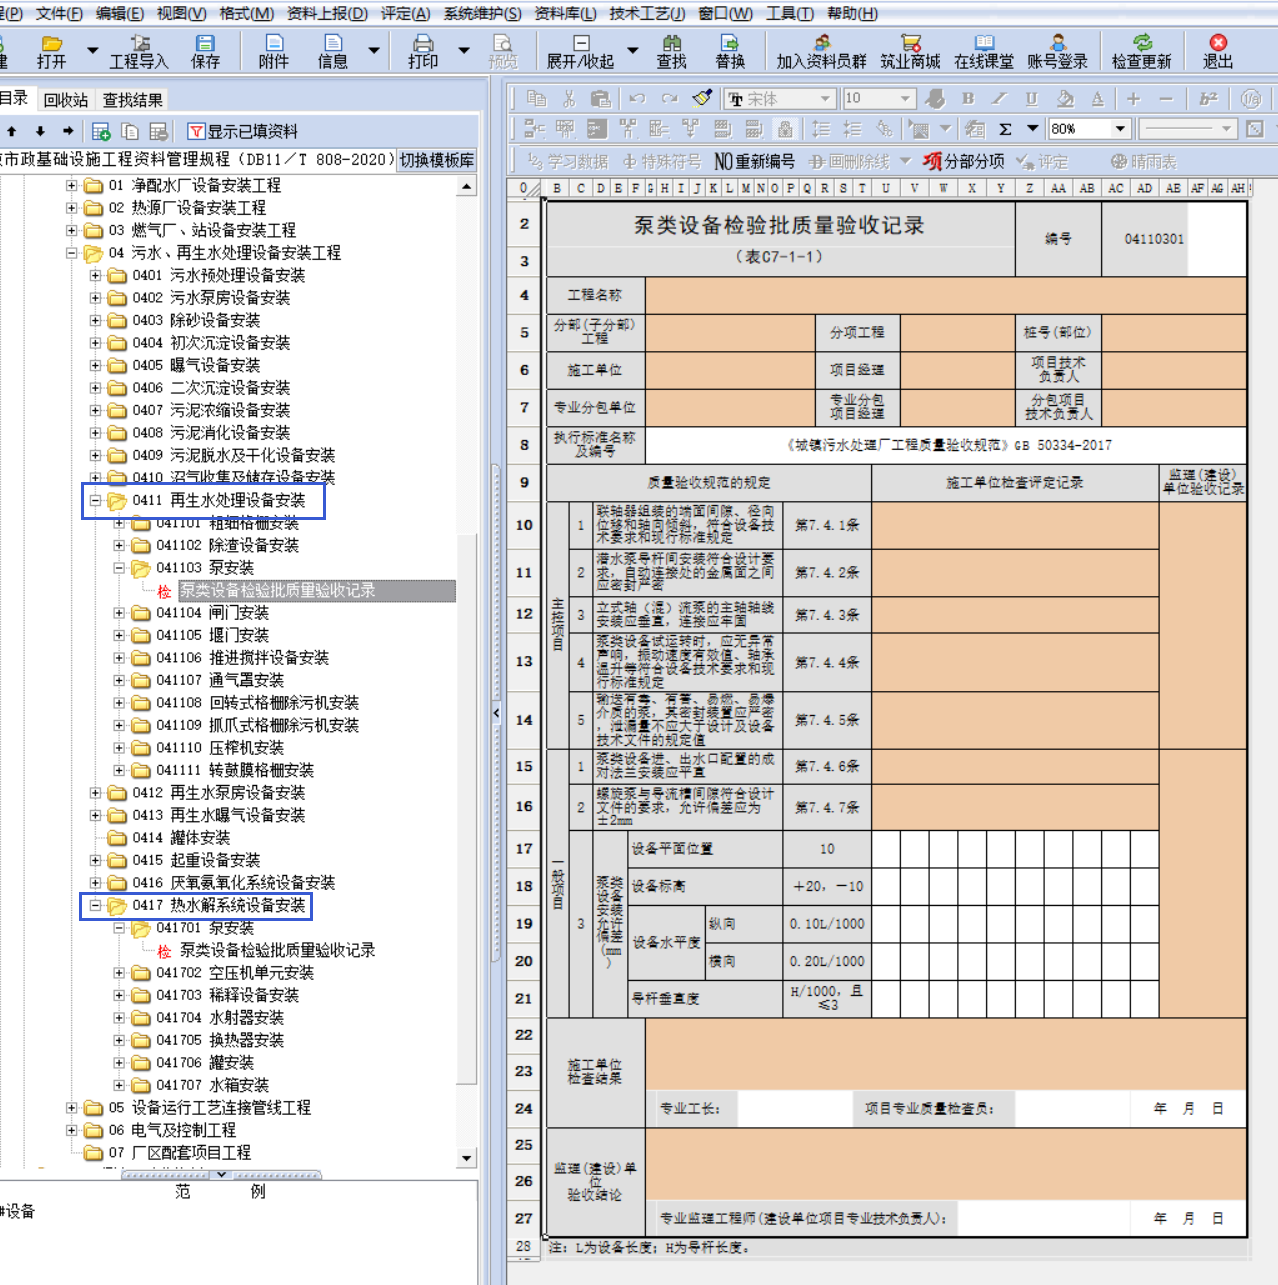Click the move-right arrow in tree toolbar
Screen dimensions: 1278x1285
[x=68, y=131]
